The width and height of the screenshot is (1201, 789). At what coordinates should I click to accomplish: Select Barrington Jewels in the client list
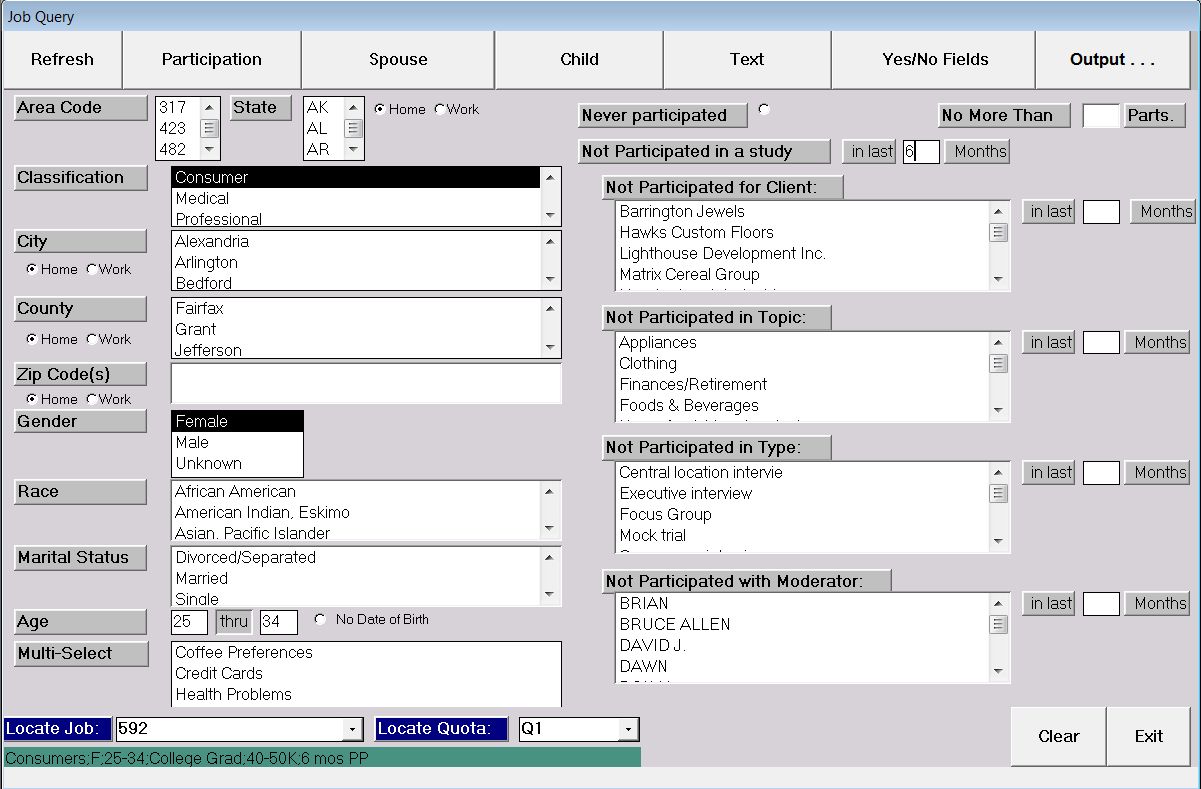802,212
